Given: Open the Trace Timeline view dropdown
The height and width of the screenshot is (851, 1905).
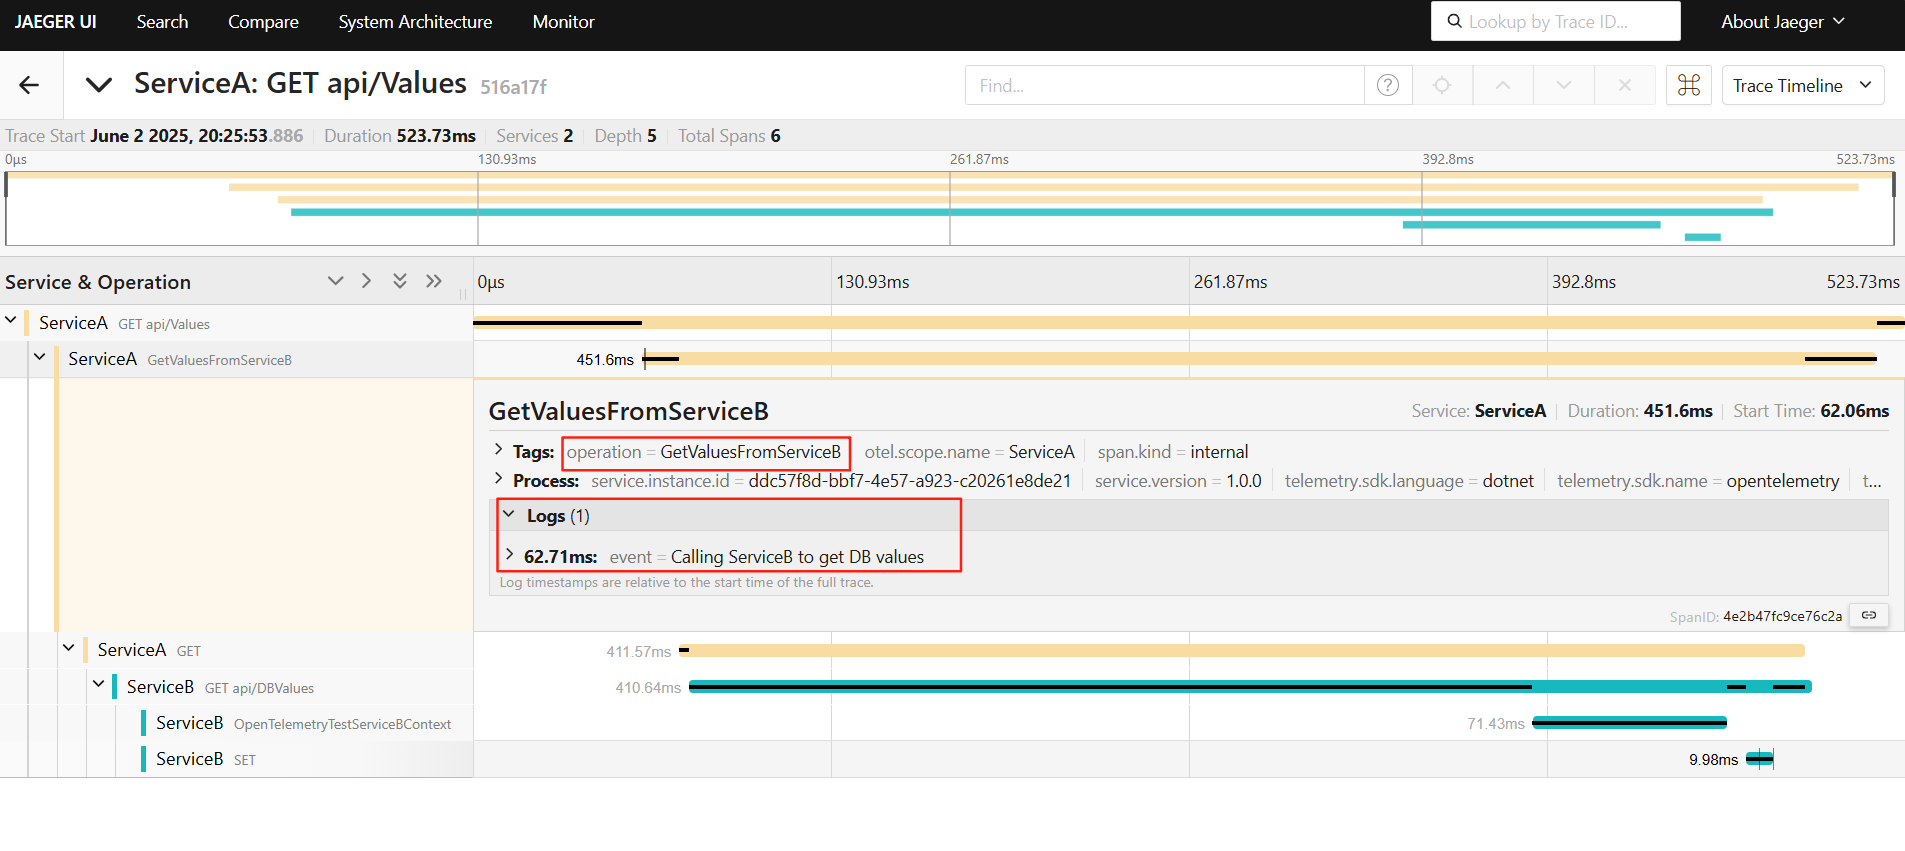Looking at the screenshot, I should pos(1803,85).
